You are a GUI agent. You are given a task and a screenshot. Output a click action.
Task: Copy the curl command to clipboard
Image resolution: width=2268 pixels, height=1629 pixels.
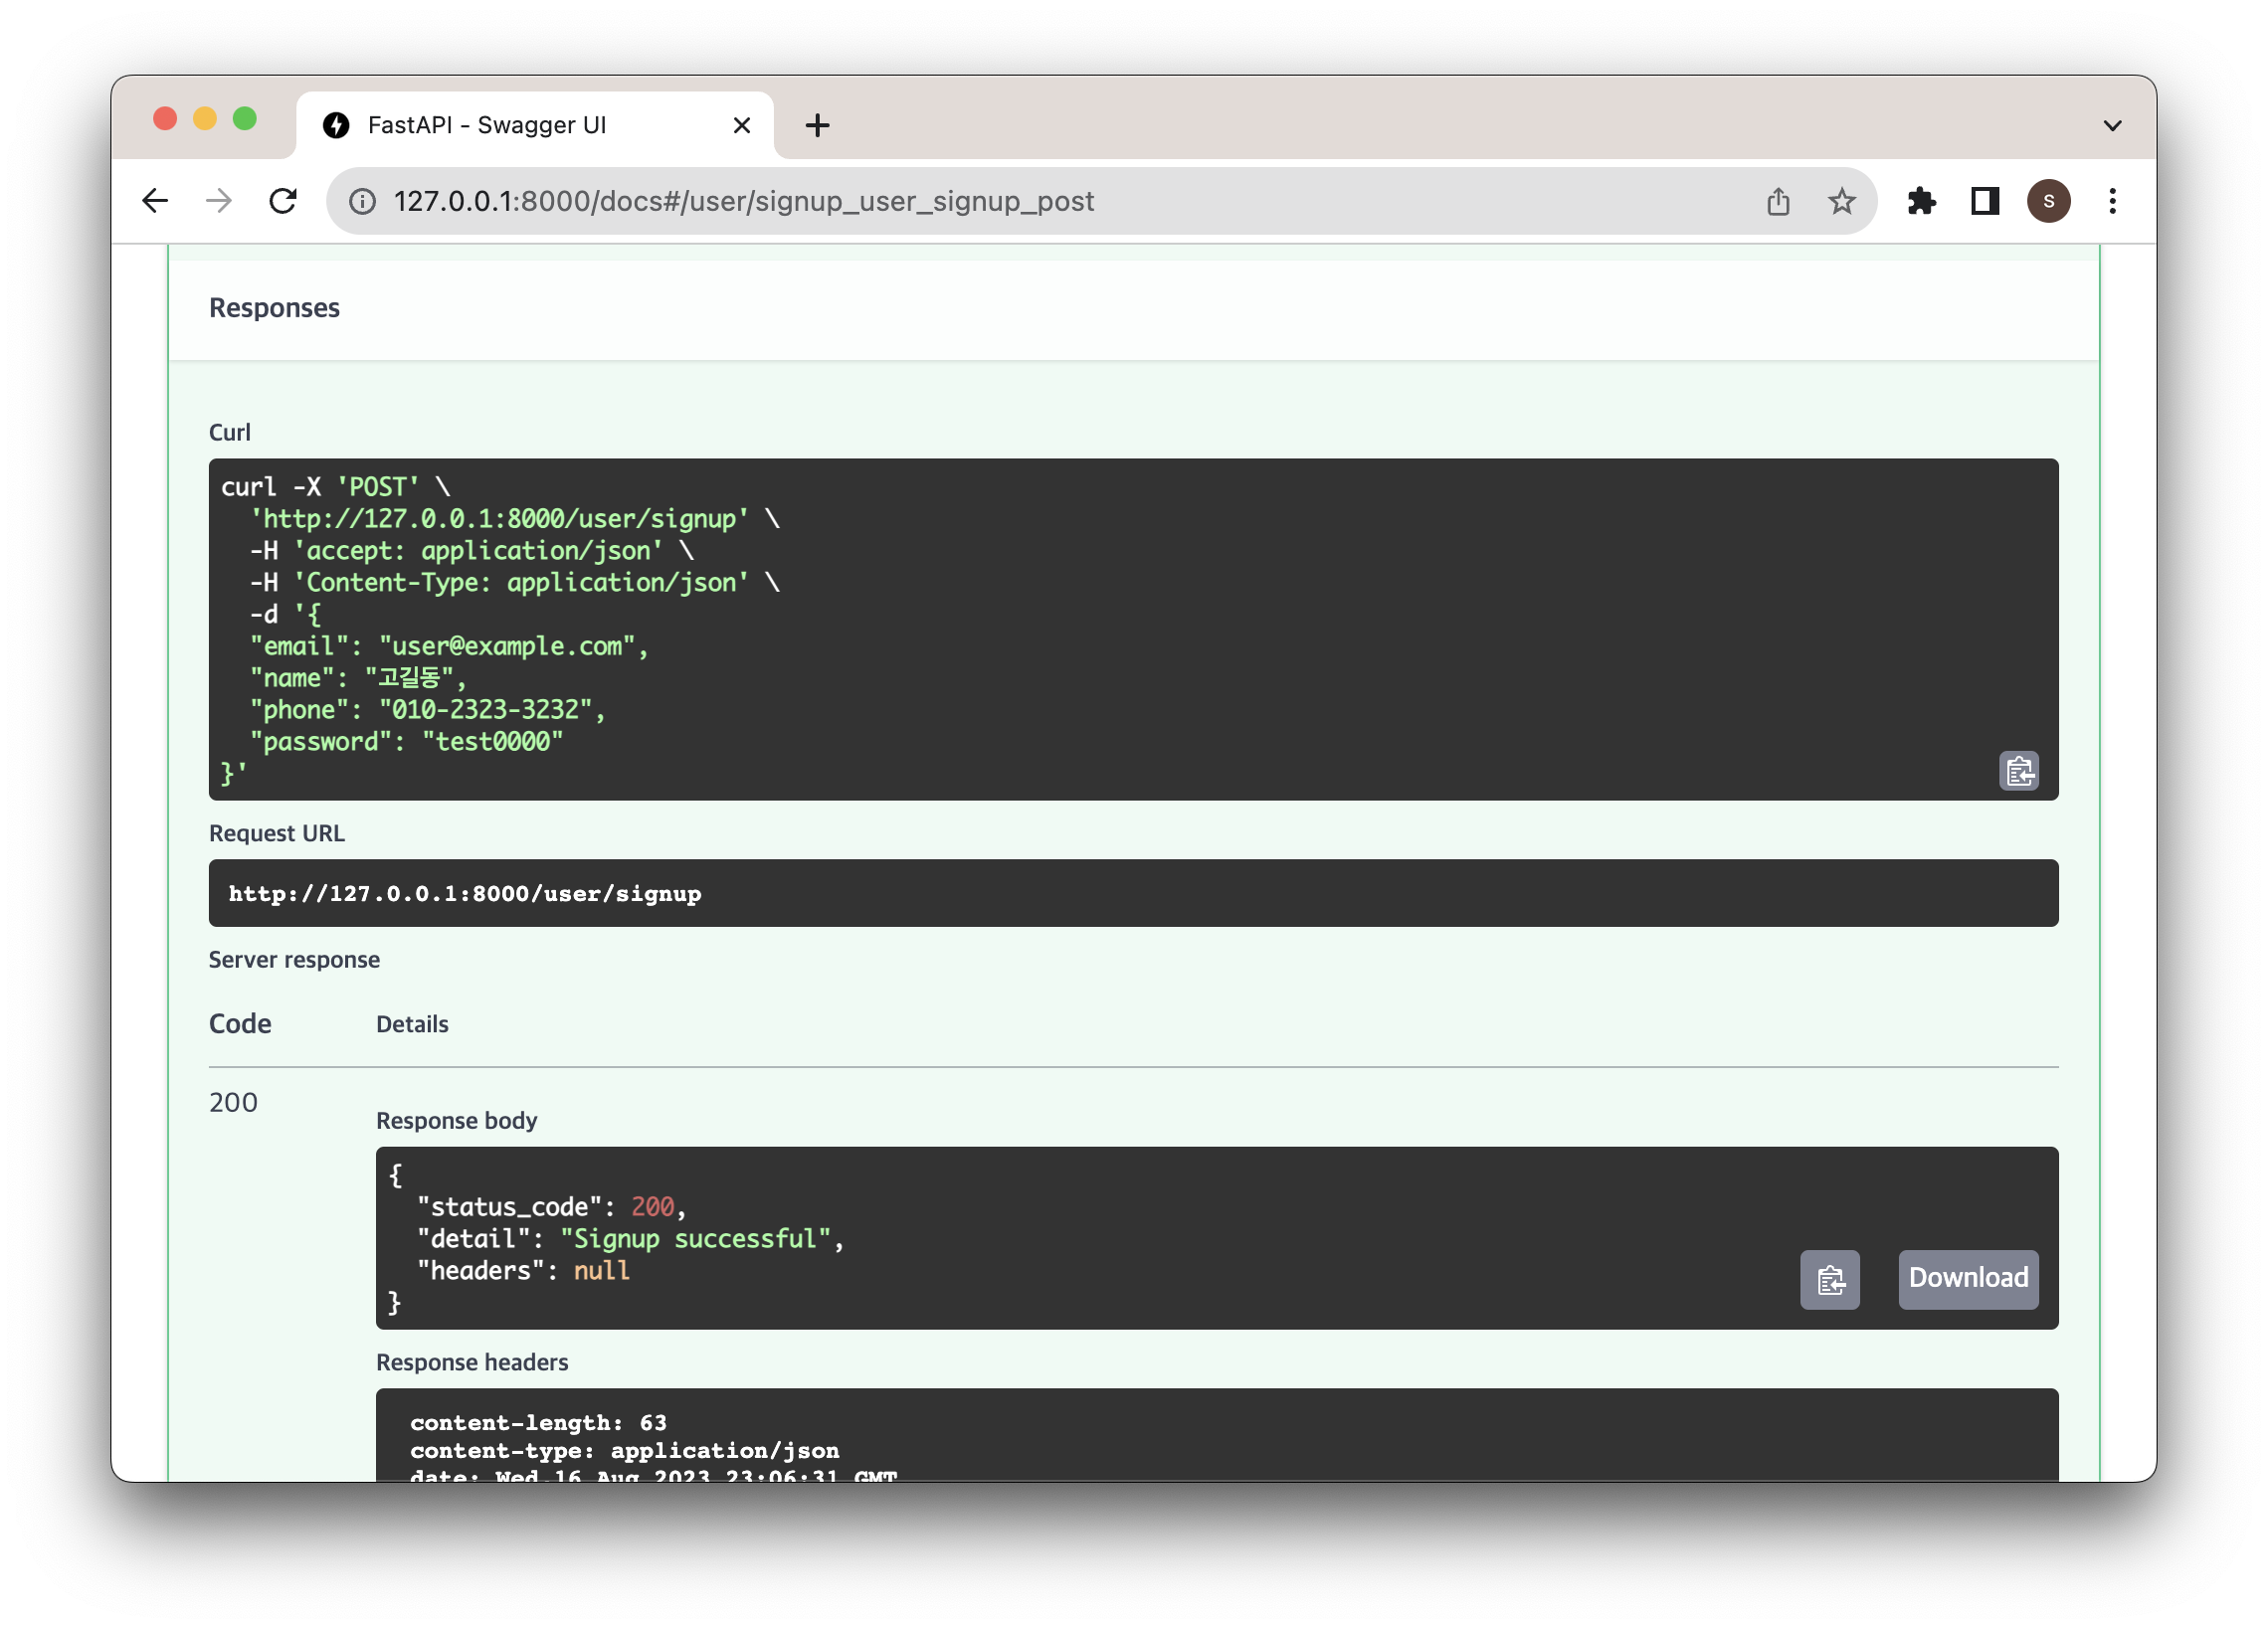tap(2018, 771)
